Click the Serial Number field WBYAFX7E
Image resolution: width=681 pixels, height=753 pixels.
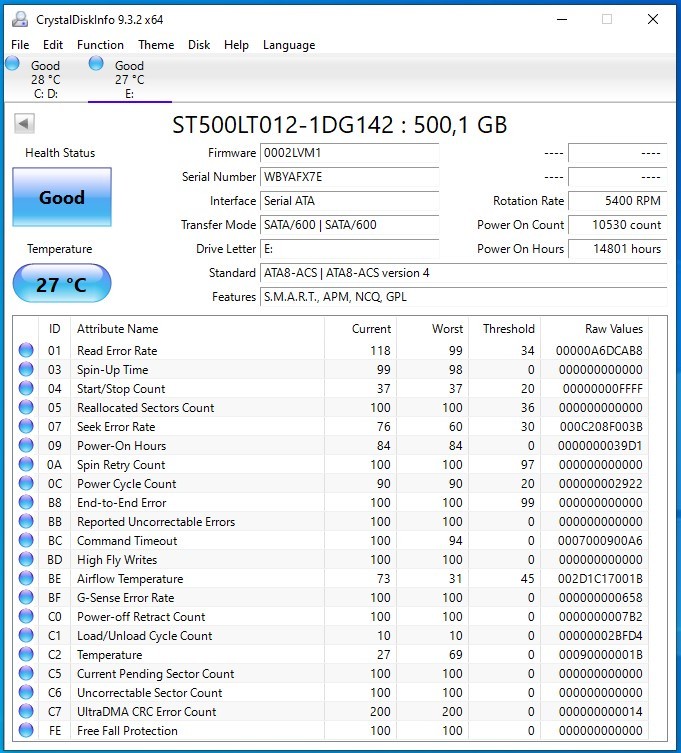point(350,177)
